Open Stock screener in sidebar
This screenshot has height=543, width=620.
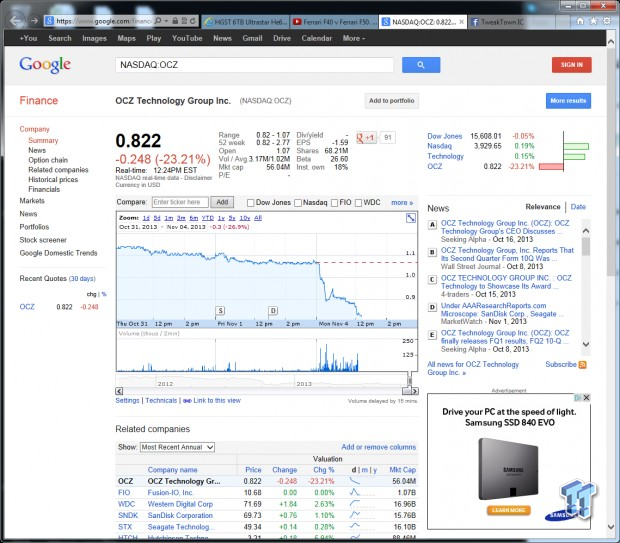tap(43, 240)
